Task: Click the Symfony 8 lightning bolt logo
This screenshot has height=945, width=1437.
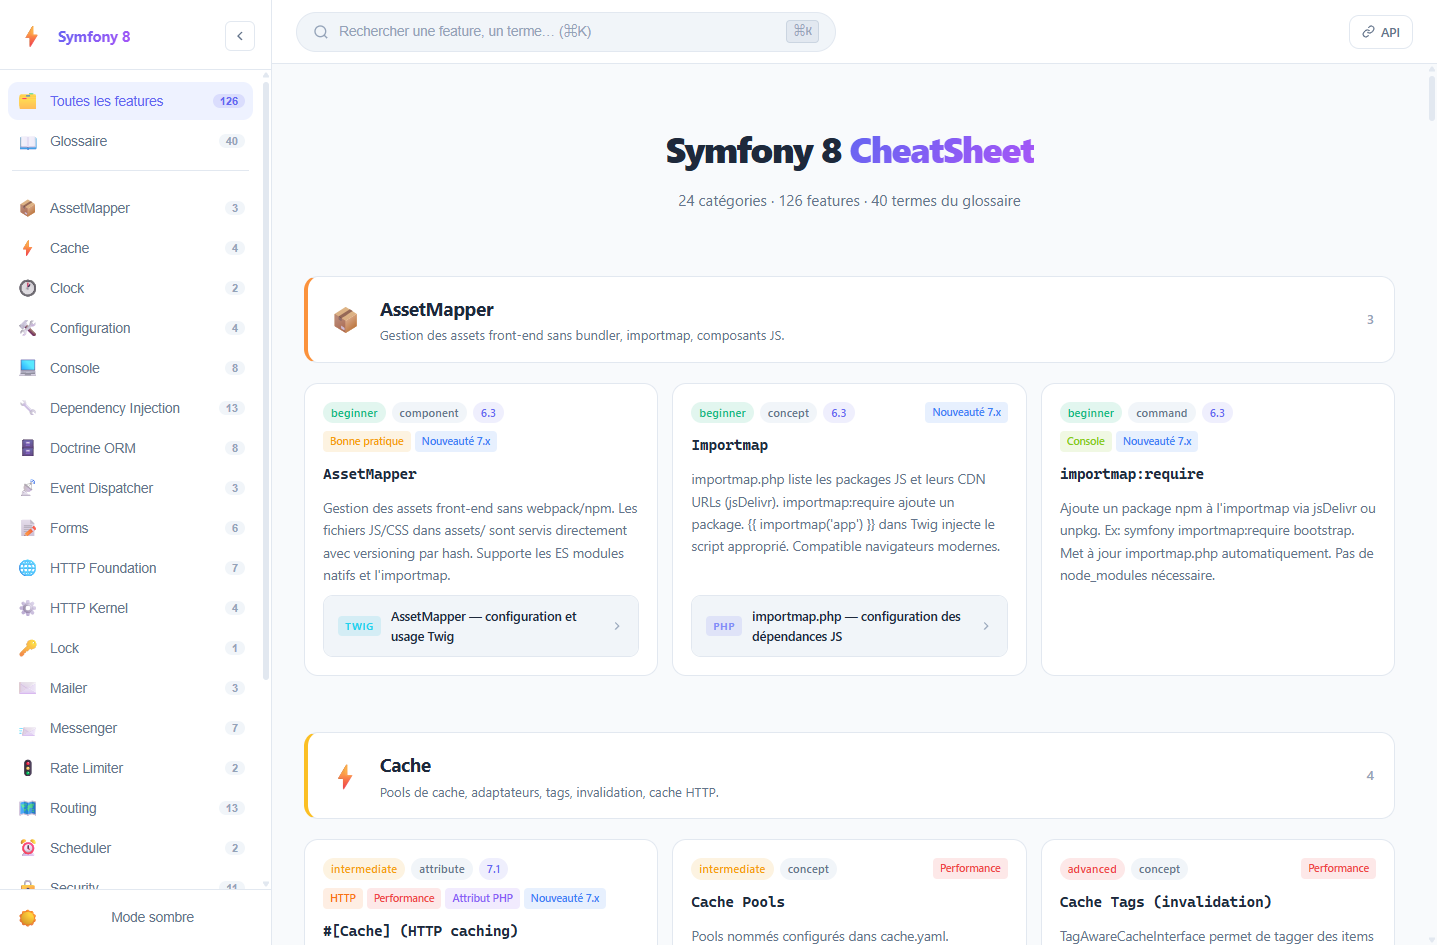Action: (31, 37)
